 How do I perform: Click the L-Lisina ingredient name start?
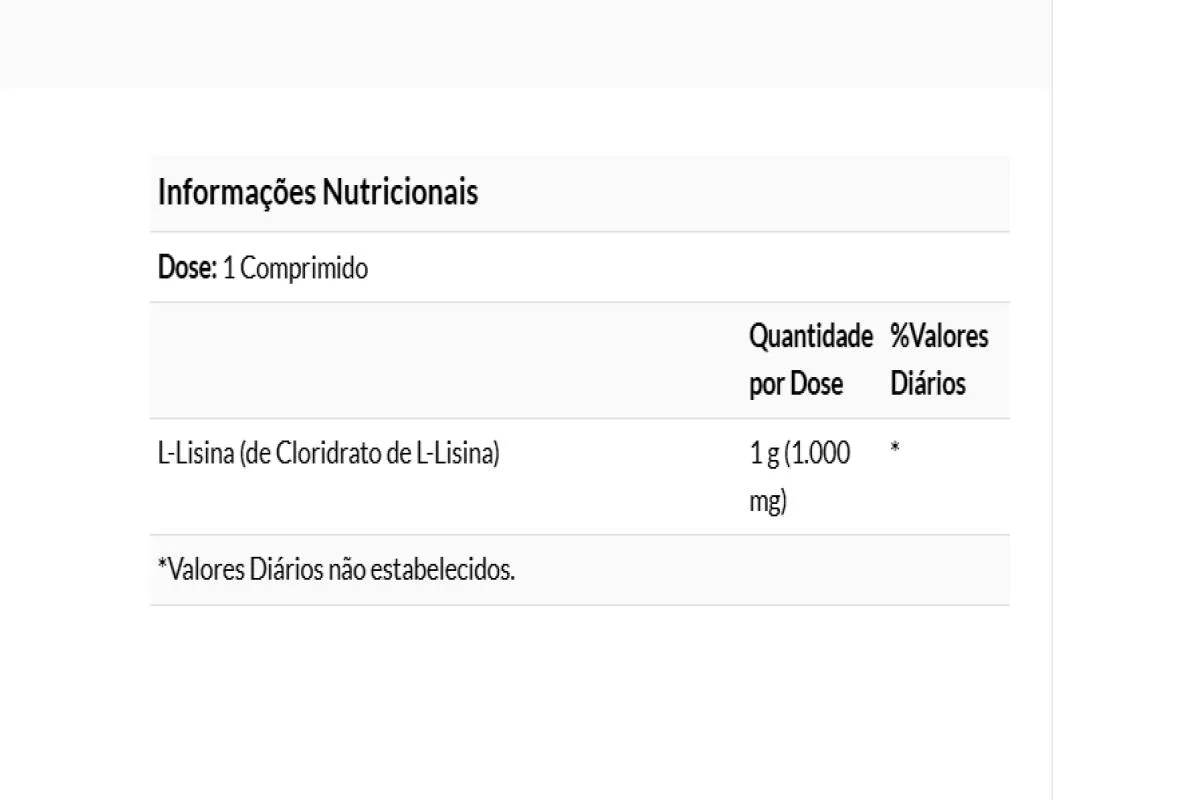point(195,454)
